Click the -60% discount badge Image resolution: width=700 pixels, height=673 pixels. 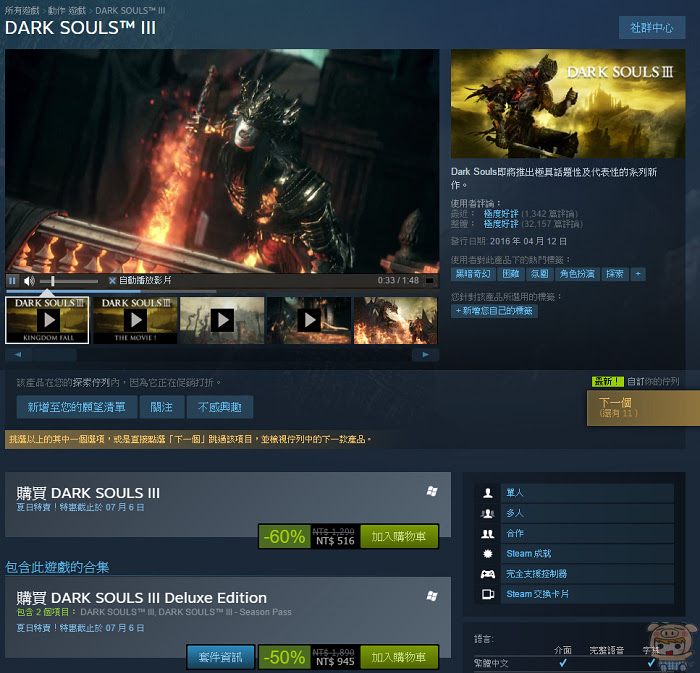click(x=284, y=536)
